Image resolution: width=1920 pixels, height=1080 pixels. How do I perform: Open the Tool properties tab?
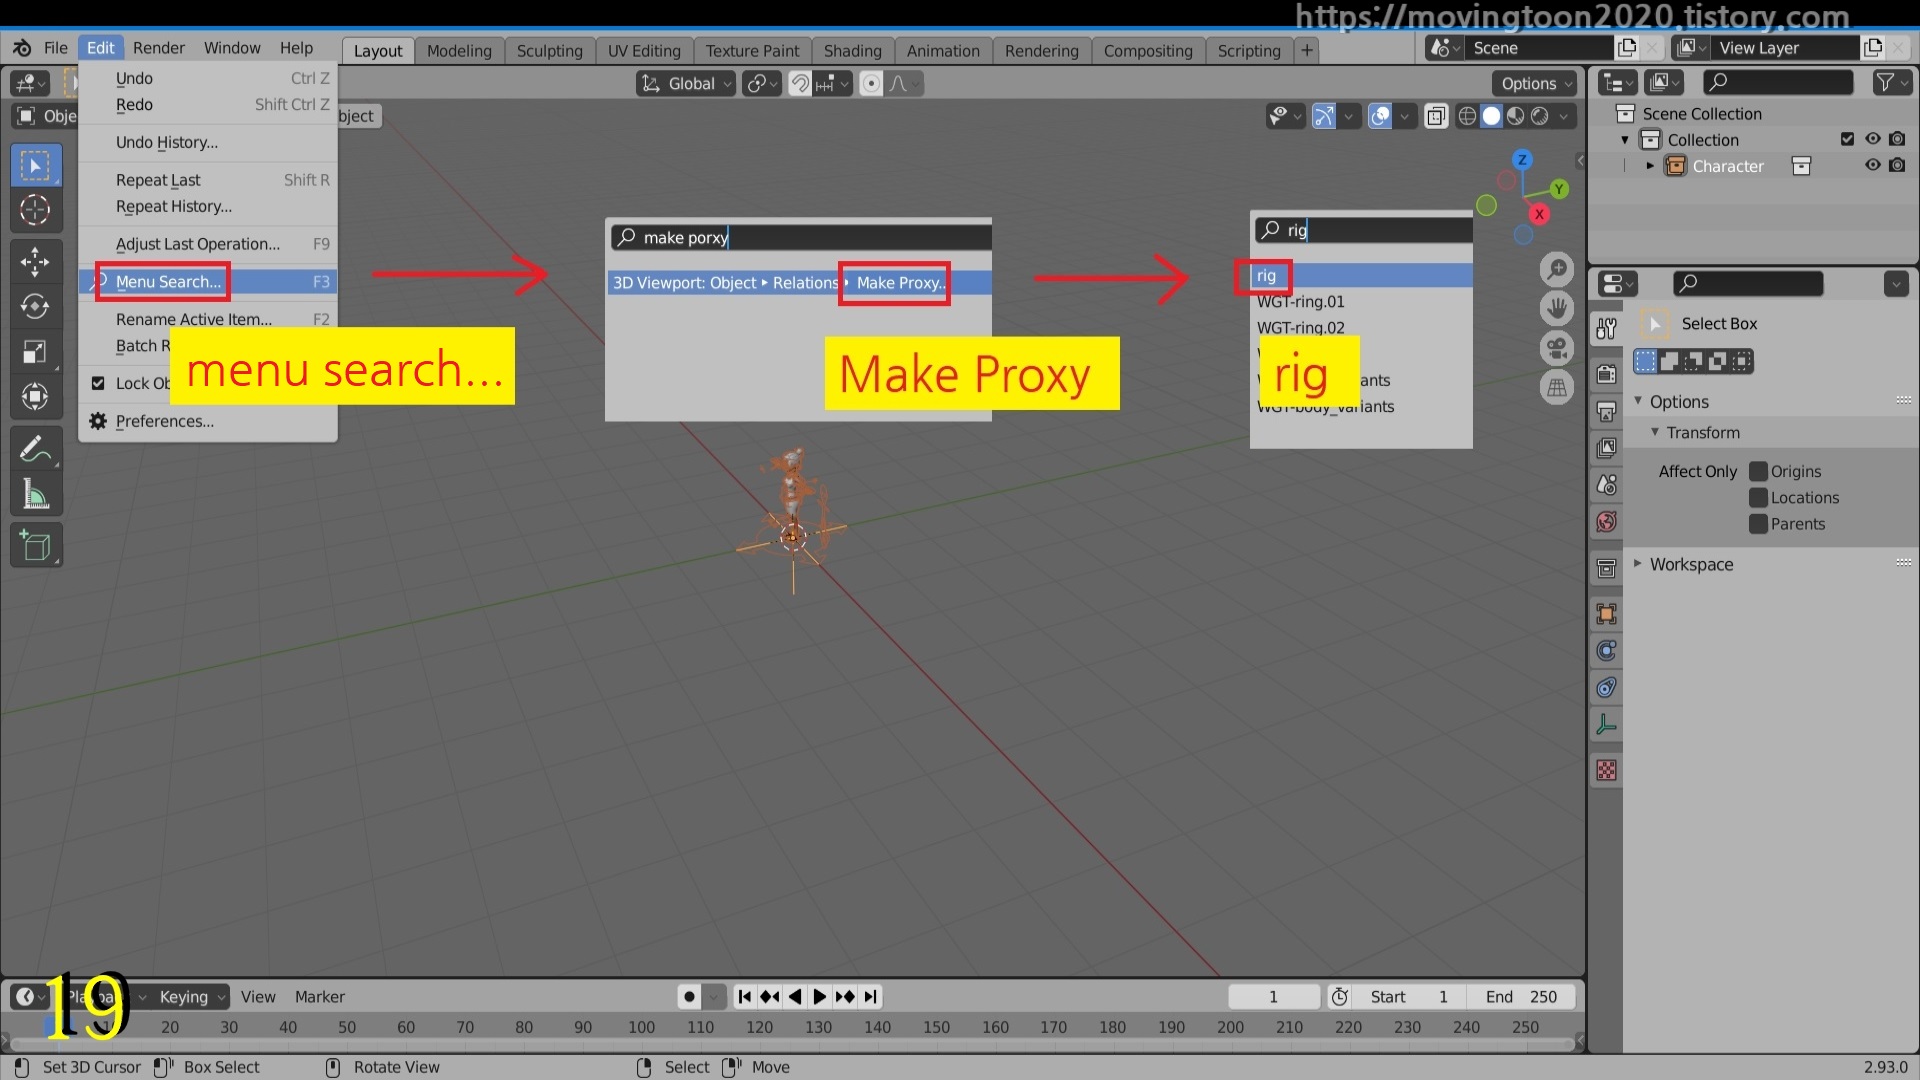pyautogui.click(x=1606, y=328)
